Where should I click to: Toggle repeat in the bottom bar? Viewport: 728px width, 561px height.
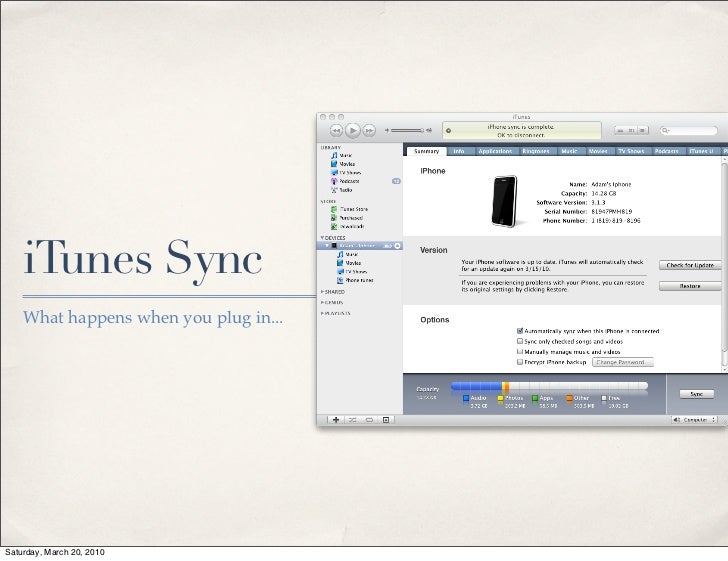[x=369, y=420]
